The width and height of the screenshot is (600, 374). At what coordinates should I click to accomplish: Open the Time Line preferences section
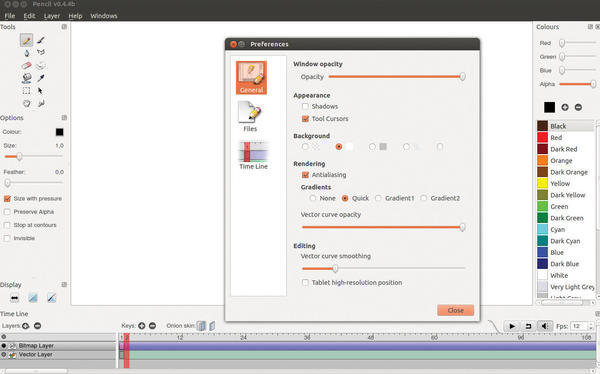pyautogui.click(x=253, y=155)
